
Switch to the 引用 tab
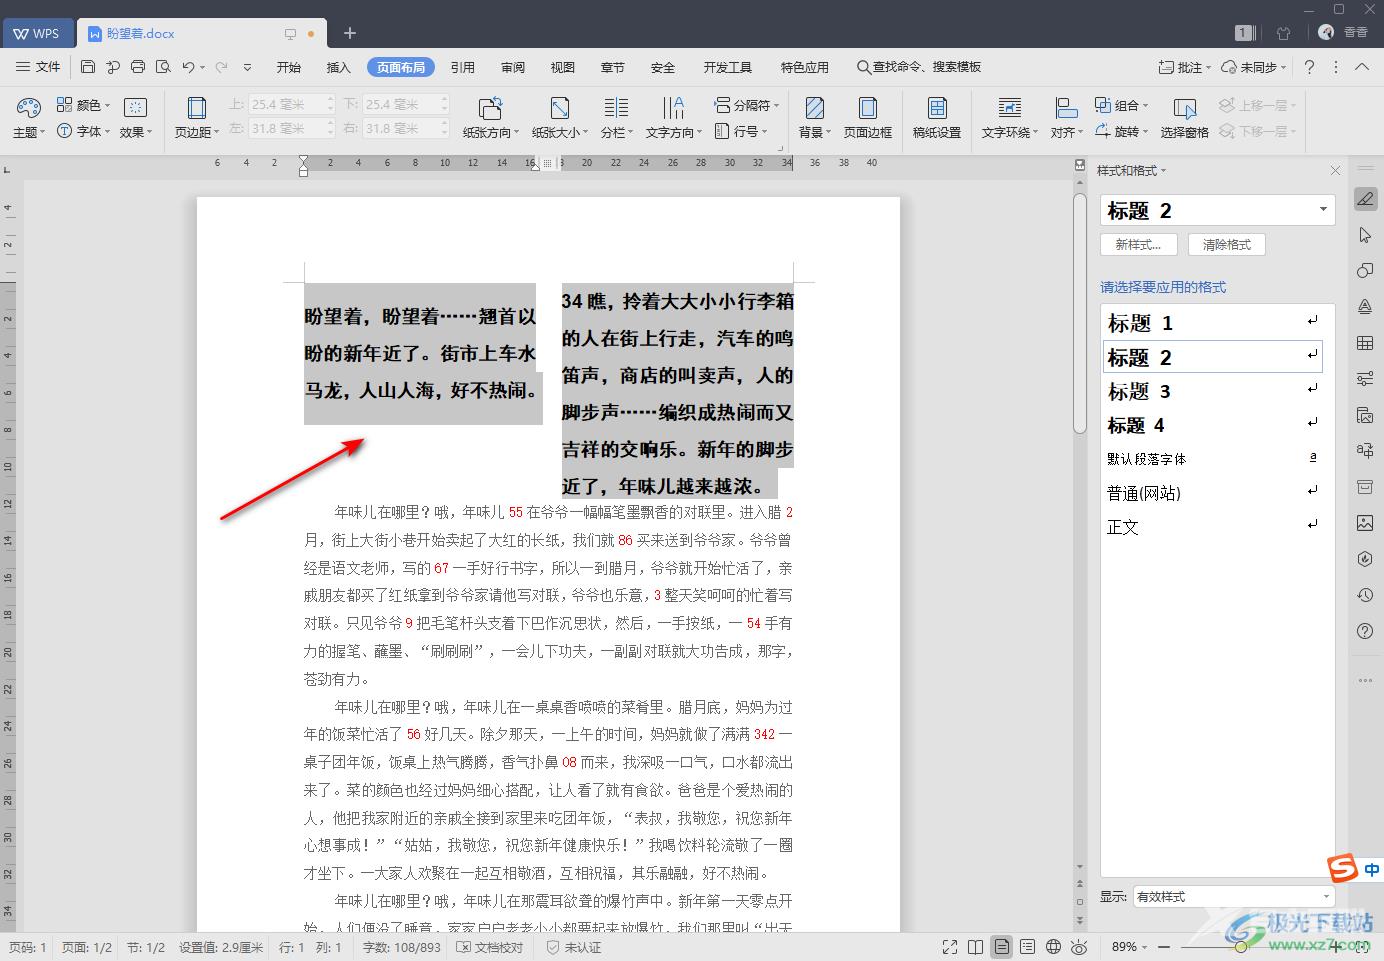point(463,67)
